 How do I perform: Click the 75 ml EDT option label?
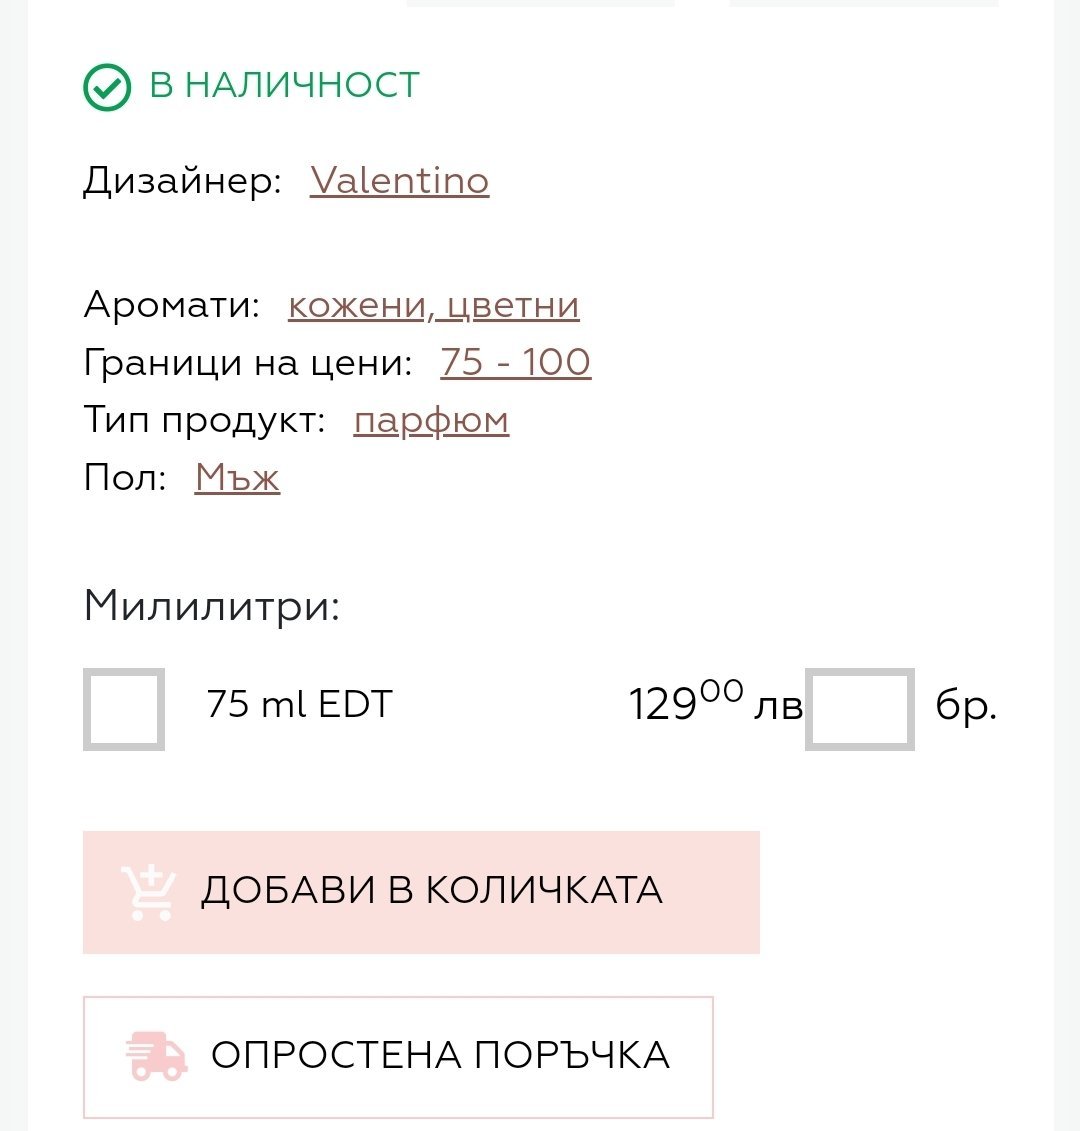(x=299, y=705)
